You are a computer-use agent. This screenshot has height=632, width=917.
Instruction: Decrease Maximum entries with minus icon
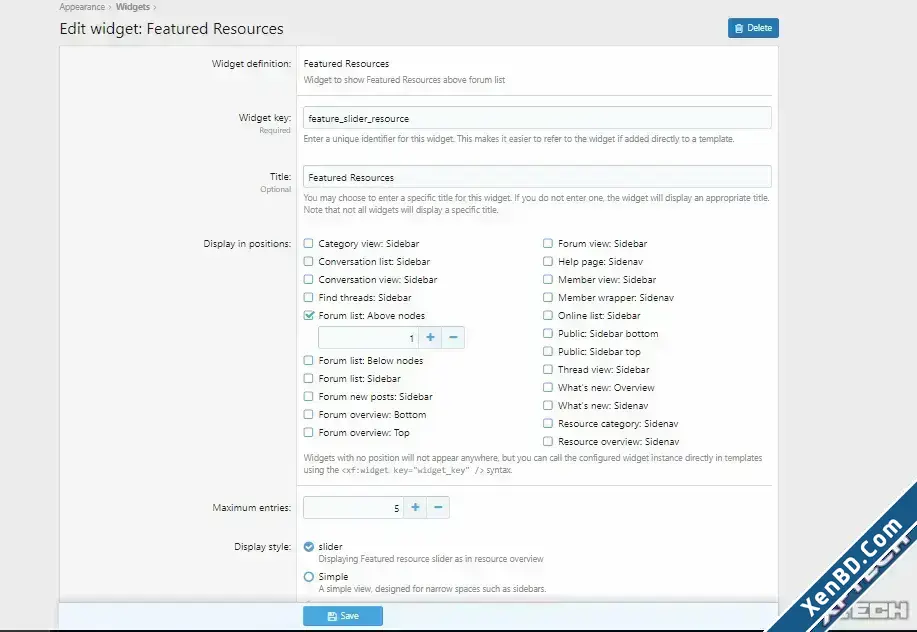click(x=438, y=507)
